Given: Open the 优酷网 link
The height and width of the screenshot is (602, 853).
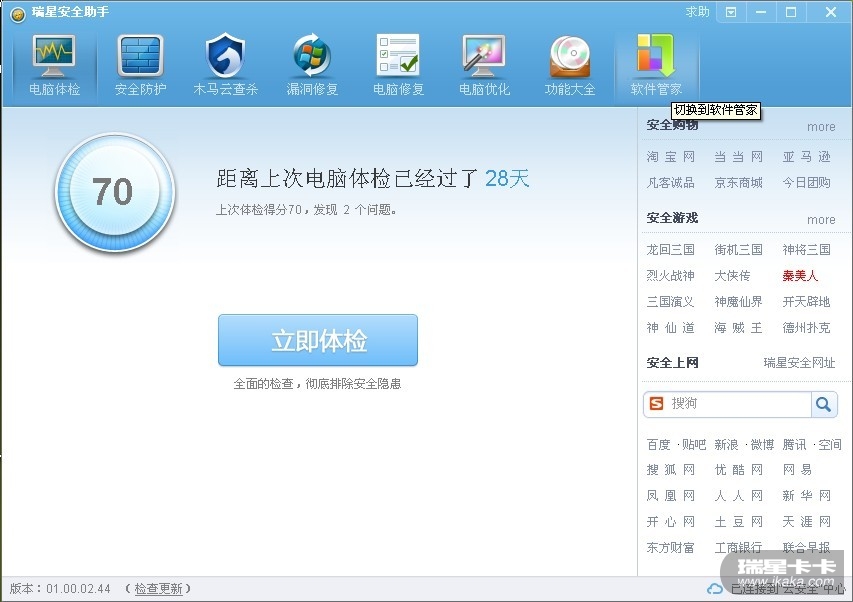Looking at the screenshot, I should pos(738,470).
